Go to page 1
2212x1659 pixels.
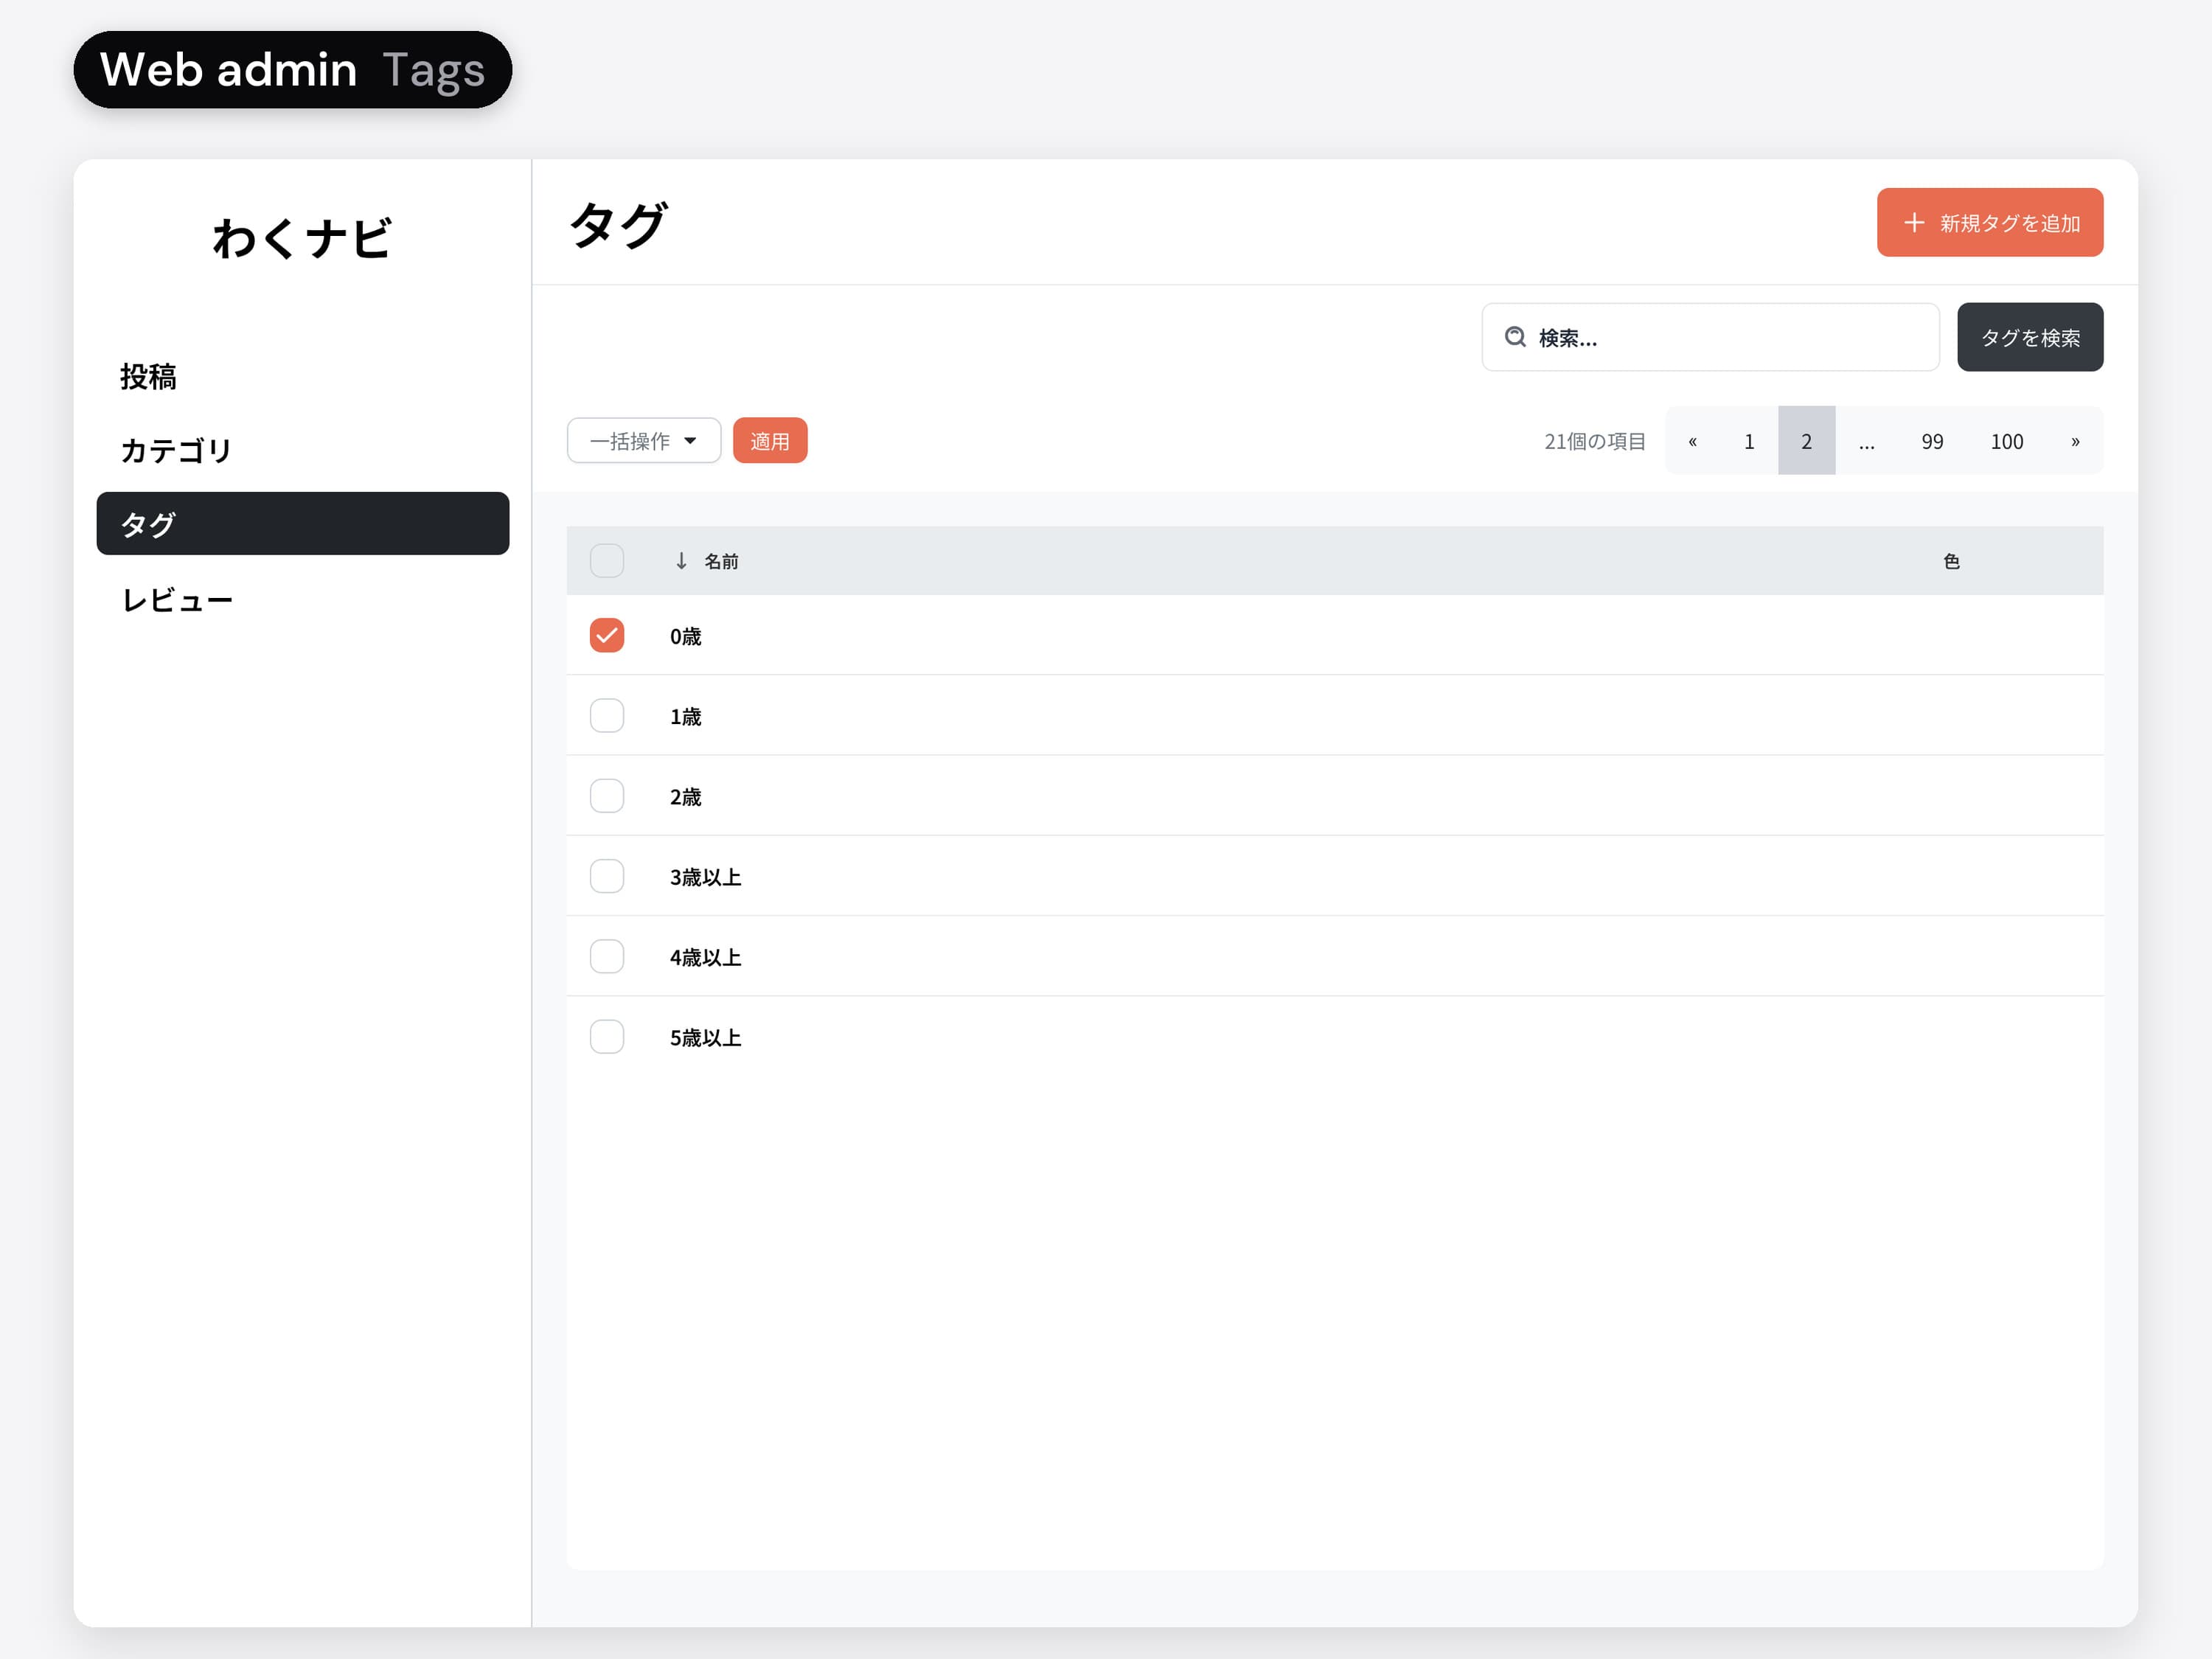pos(1749,441)
